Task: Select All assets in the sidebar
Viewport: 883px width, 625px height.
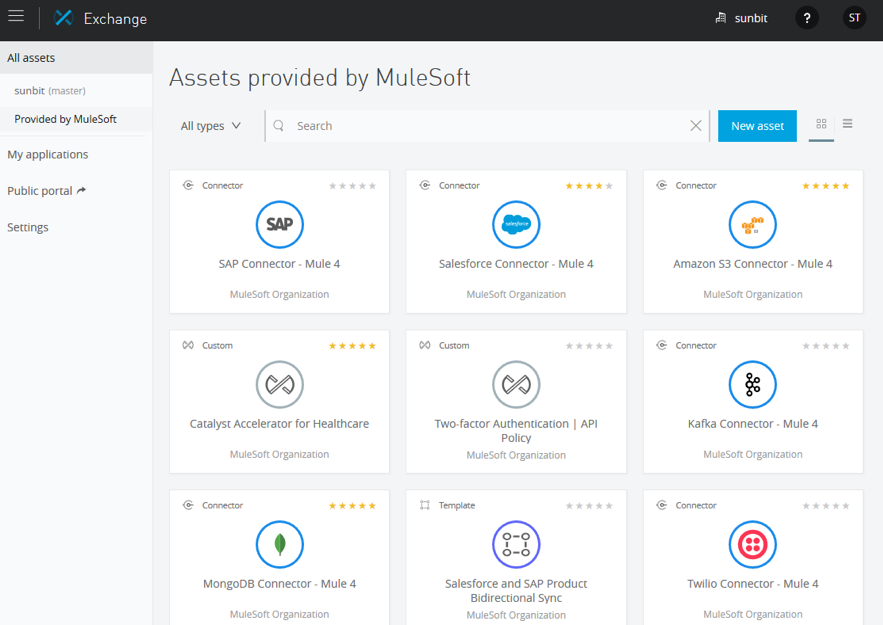Action: (76, 57)
